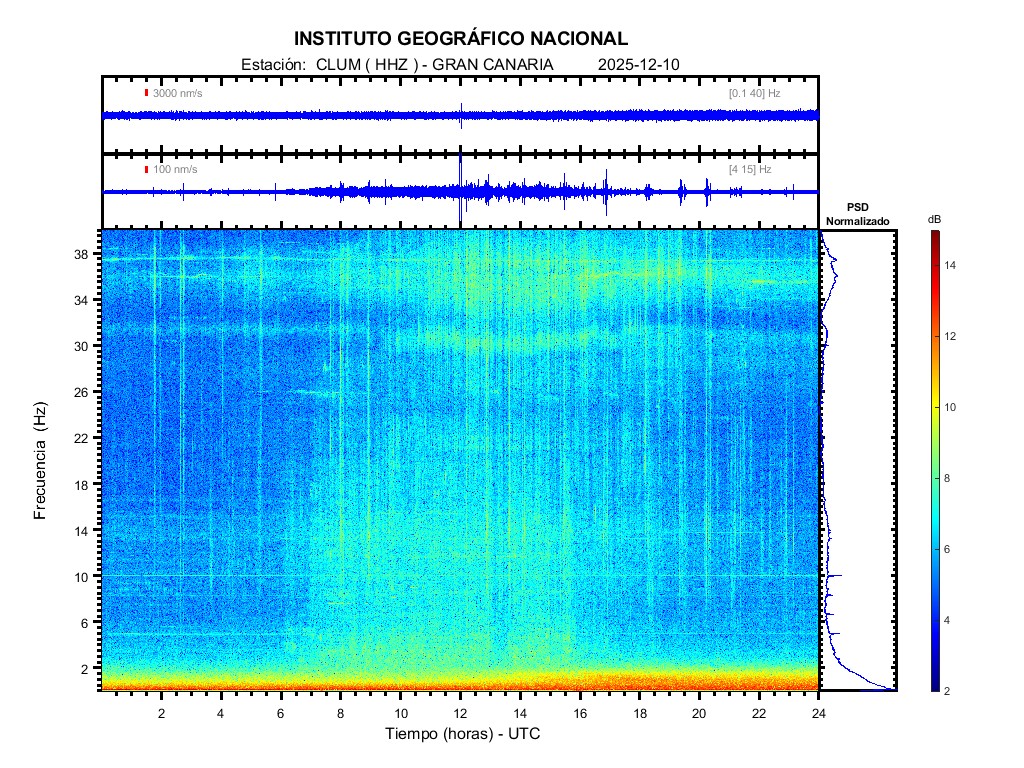Image resolution: width=1024 pixels, height=768 pixels.
Task: Click the red 3000 nm/s scale bar marker
Action: pyautogui.click(x=147, y=93)
